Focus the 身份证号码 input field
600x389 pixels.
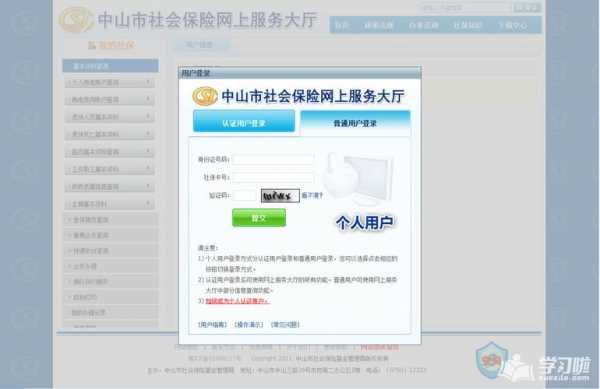point(272,159)
